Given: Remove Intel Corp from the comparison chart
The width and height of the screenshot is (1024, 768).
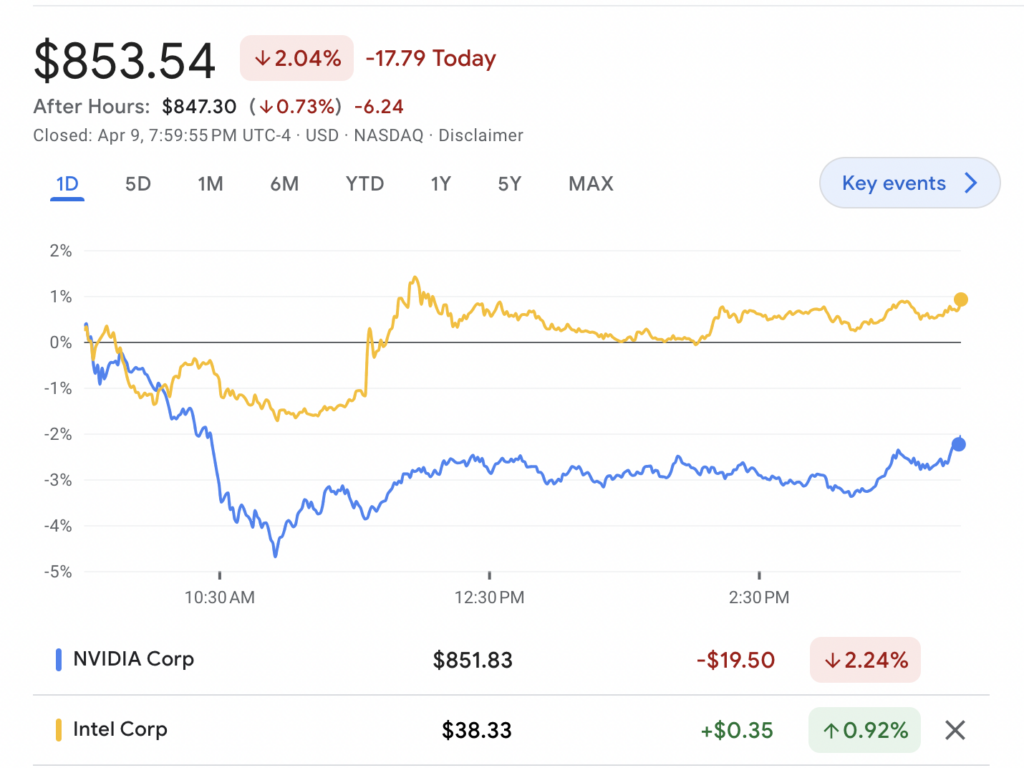Looking at the screenshot, I should coord(957,729).
